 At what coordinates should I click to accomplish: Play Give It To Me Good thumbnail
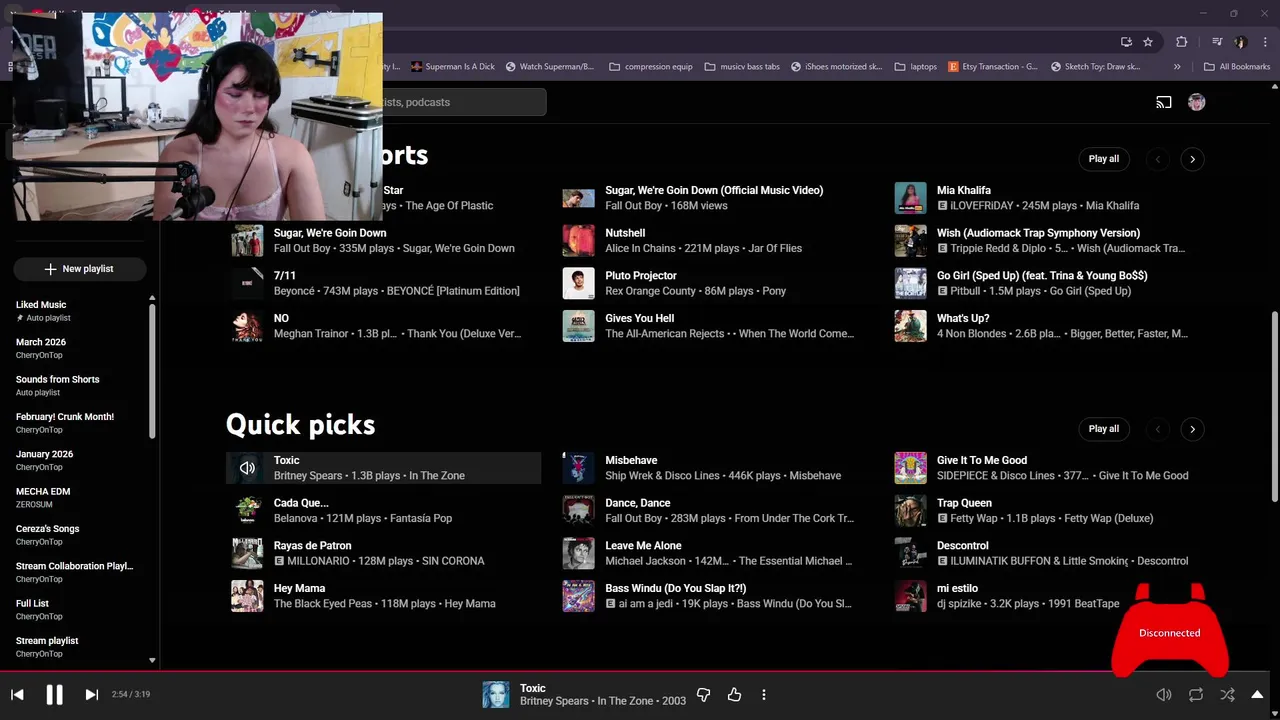pos(910,468)
